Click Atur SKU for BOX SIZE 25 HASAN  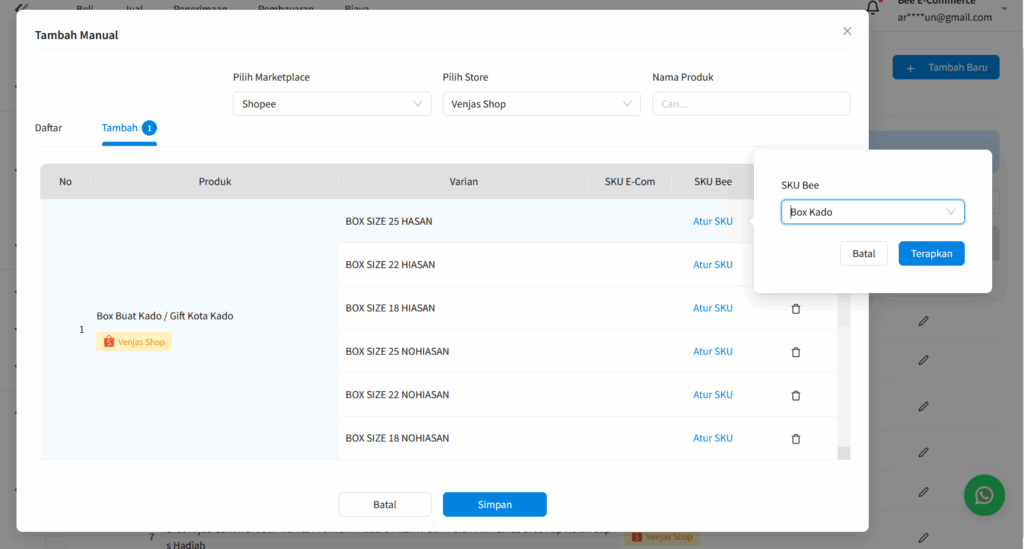(712, 221)
